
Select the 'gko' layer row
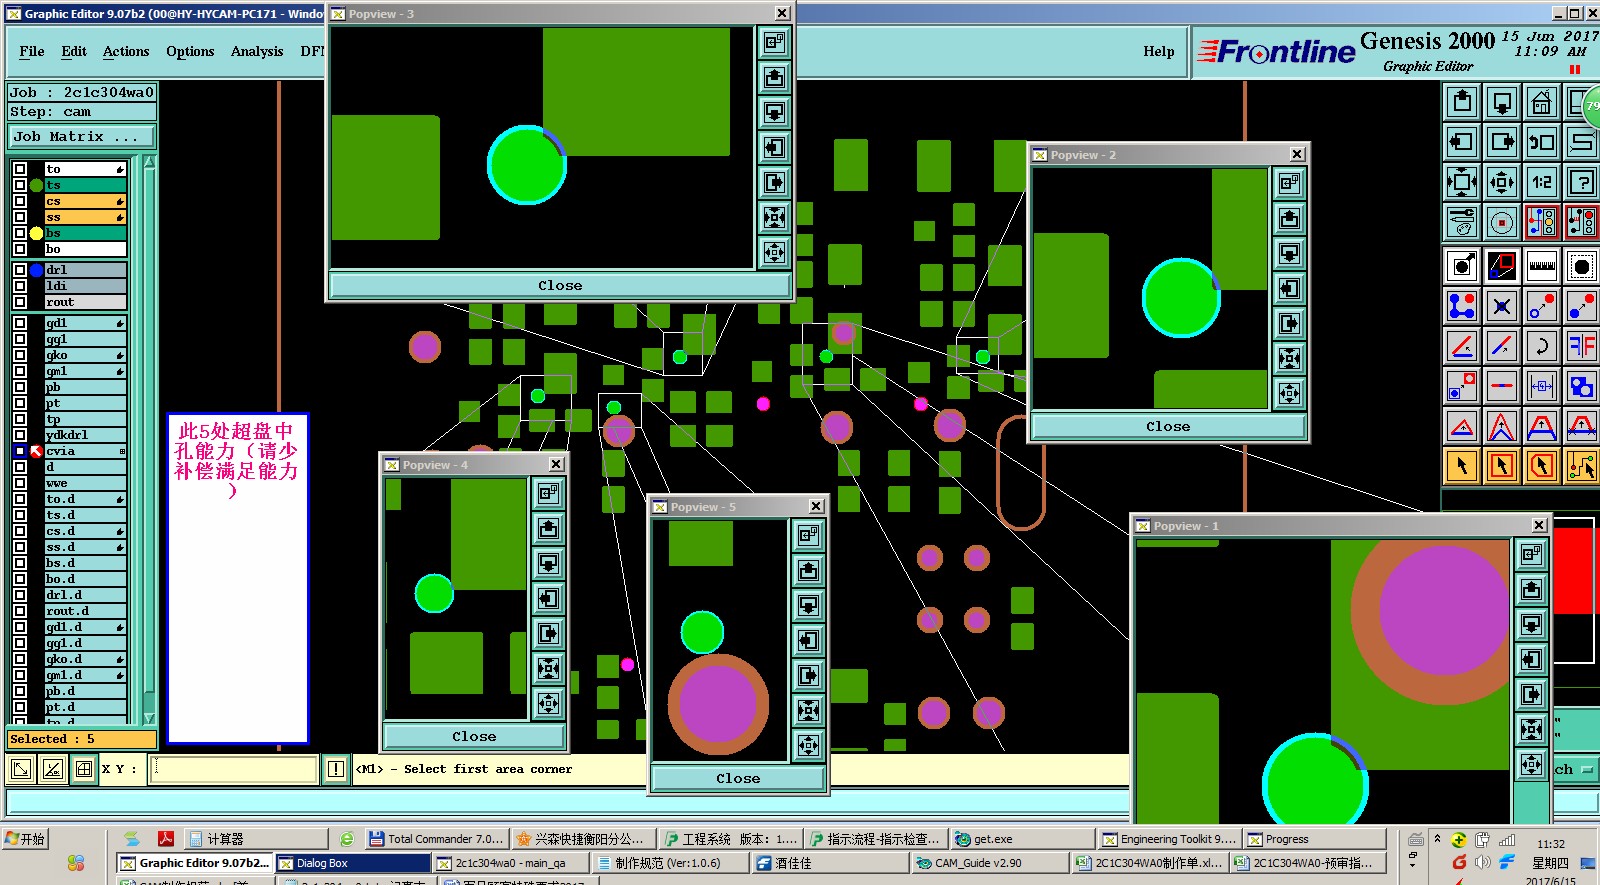(86, 355)
